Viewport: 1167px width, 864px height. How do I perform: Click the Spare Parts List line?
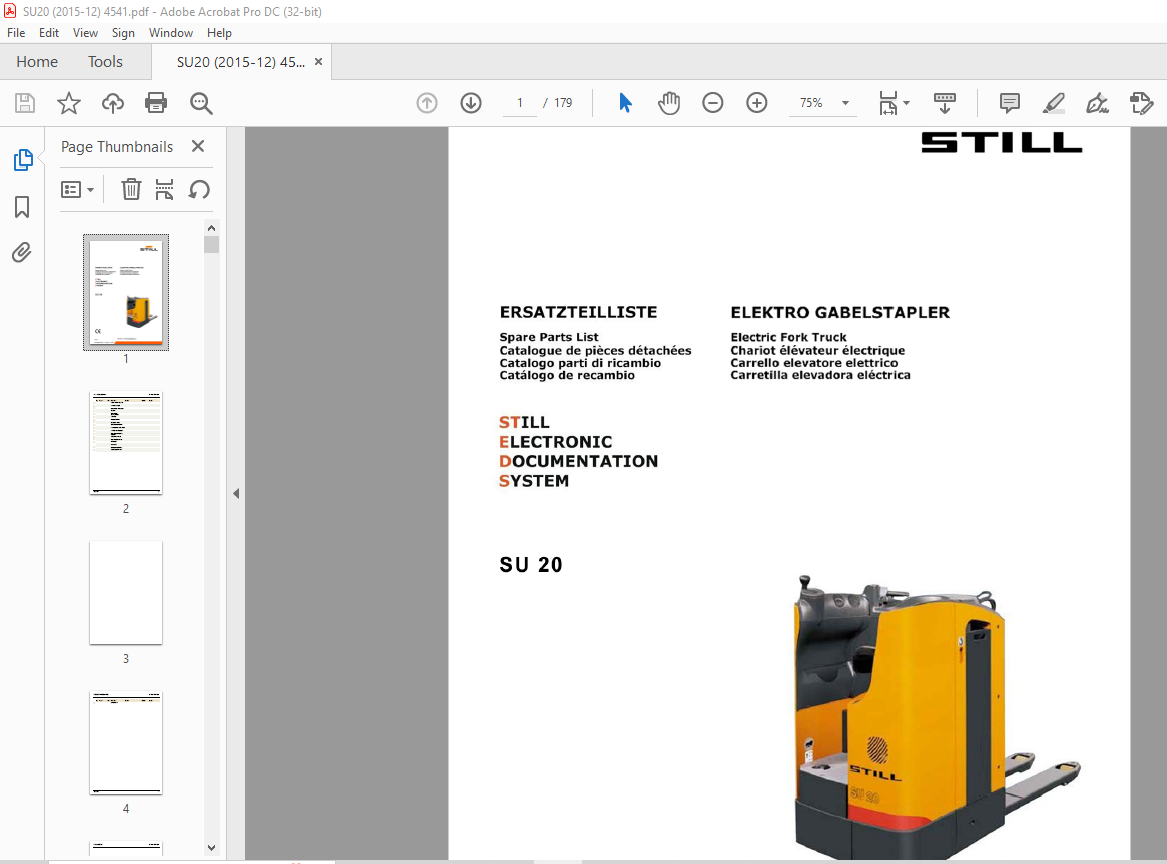pyautogui.click(x=549, y=337)
